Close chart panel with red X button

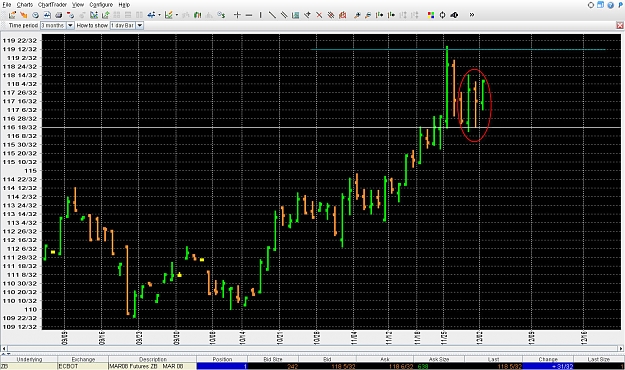click(620, 26)
